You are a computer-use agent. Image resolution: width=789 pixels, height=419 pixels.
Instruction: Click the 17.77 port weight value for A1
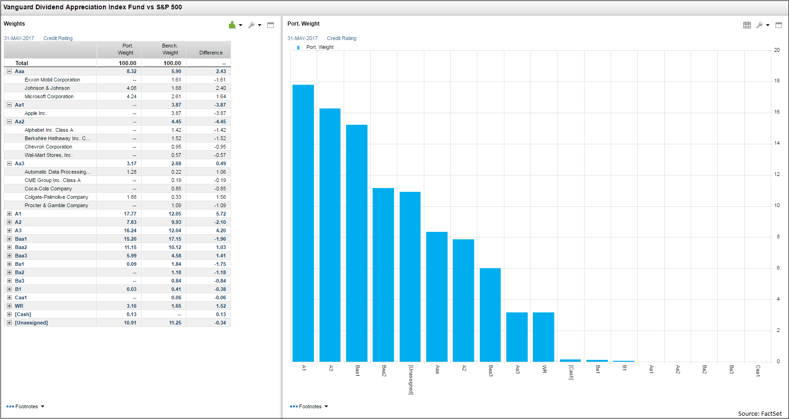[x=130, y=214]
